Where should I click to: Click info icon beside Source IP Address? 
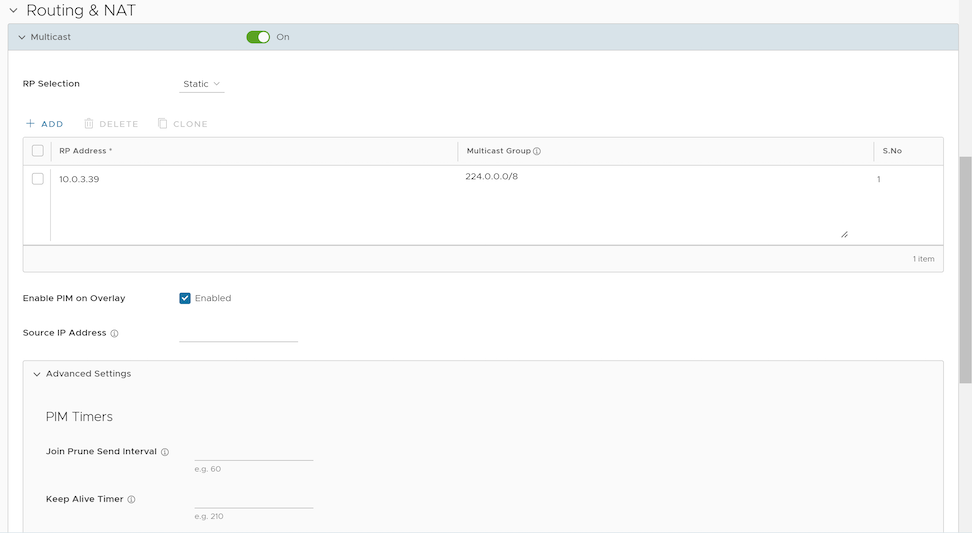114,334
